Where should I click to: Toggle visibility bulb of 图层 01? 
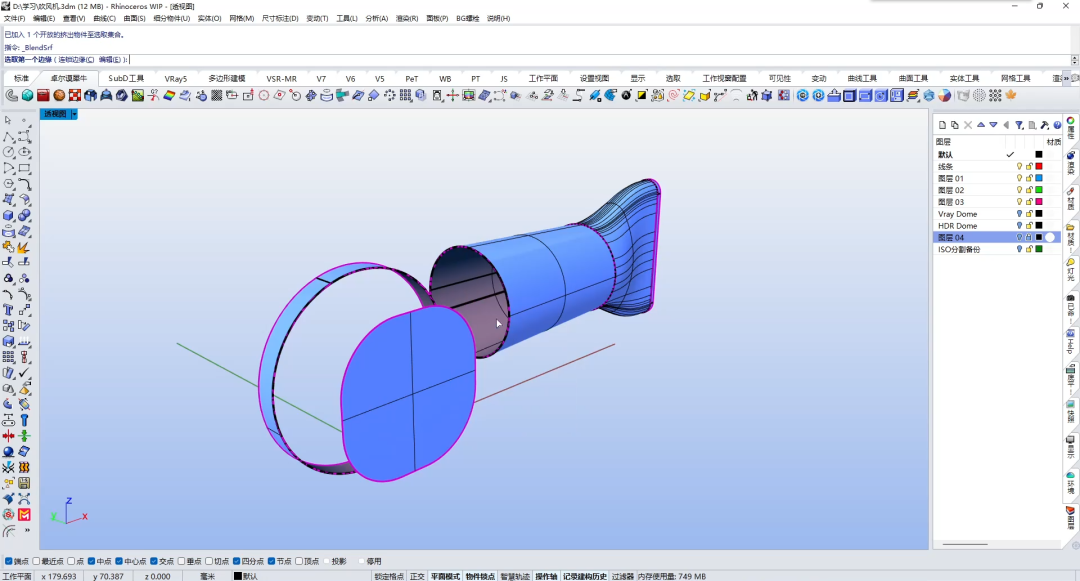(1019, 178)
